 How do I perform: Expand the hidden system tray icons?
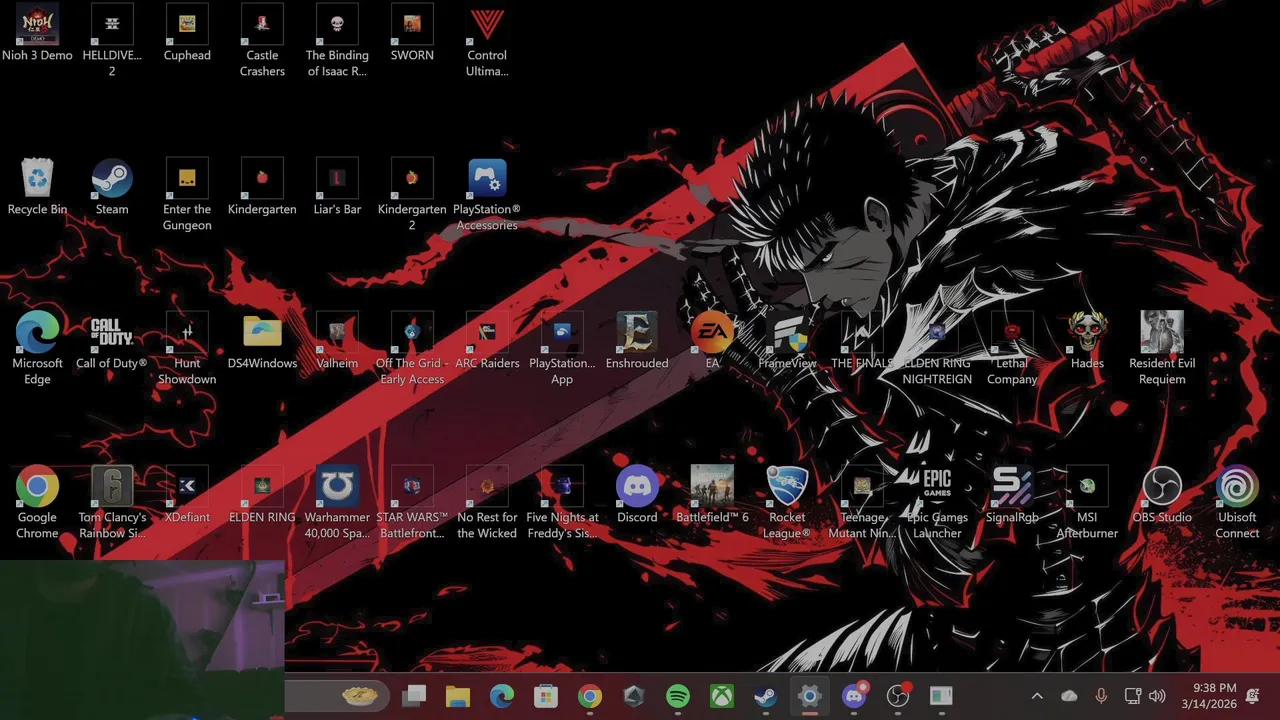click(1037, 696)
